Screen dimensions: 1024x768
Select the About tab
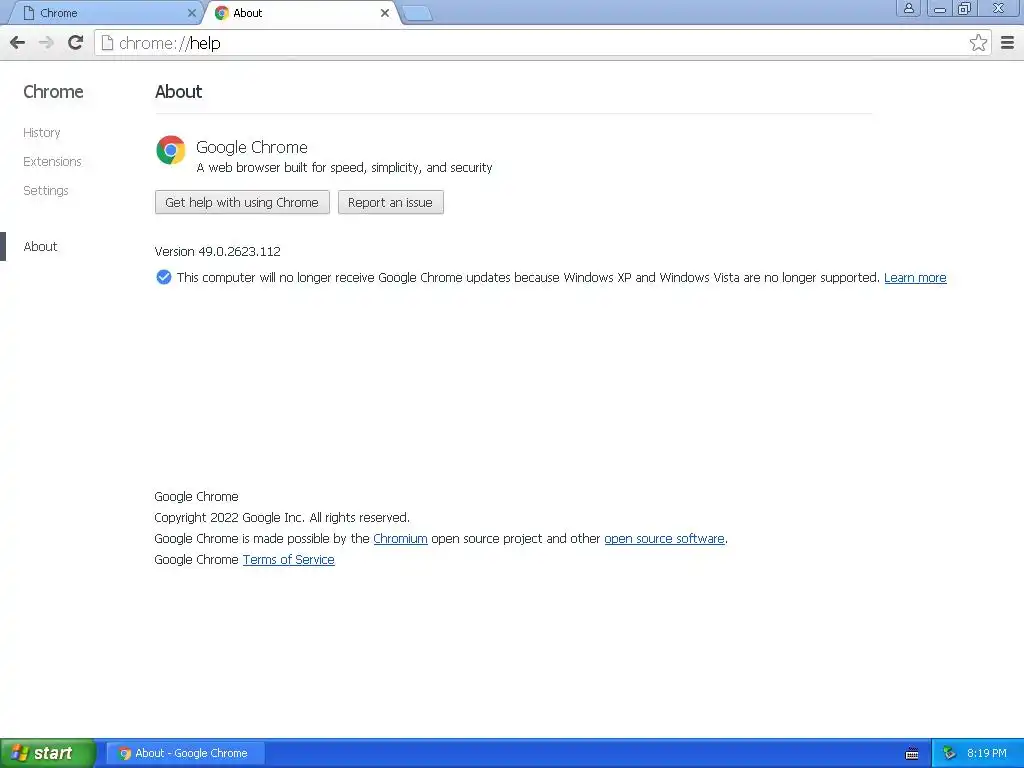pos(300,13)
